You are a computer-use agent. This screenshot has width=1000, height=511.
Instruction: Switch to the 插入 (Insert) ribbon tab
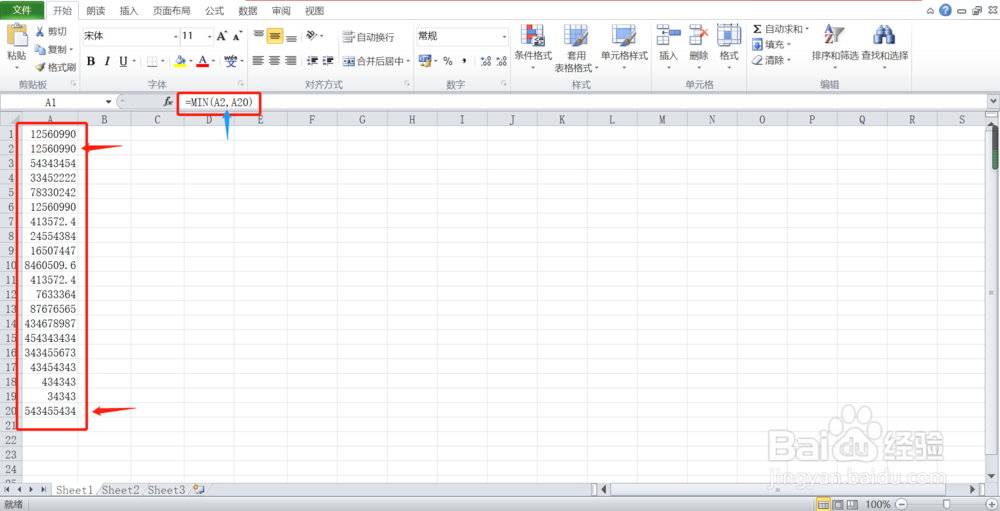[129, 11]
